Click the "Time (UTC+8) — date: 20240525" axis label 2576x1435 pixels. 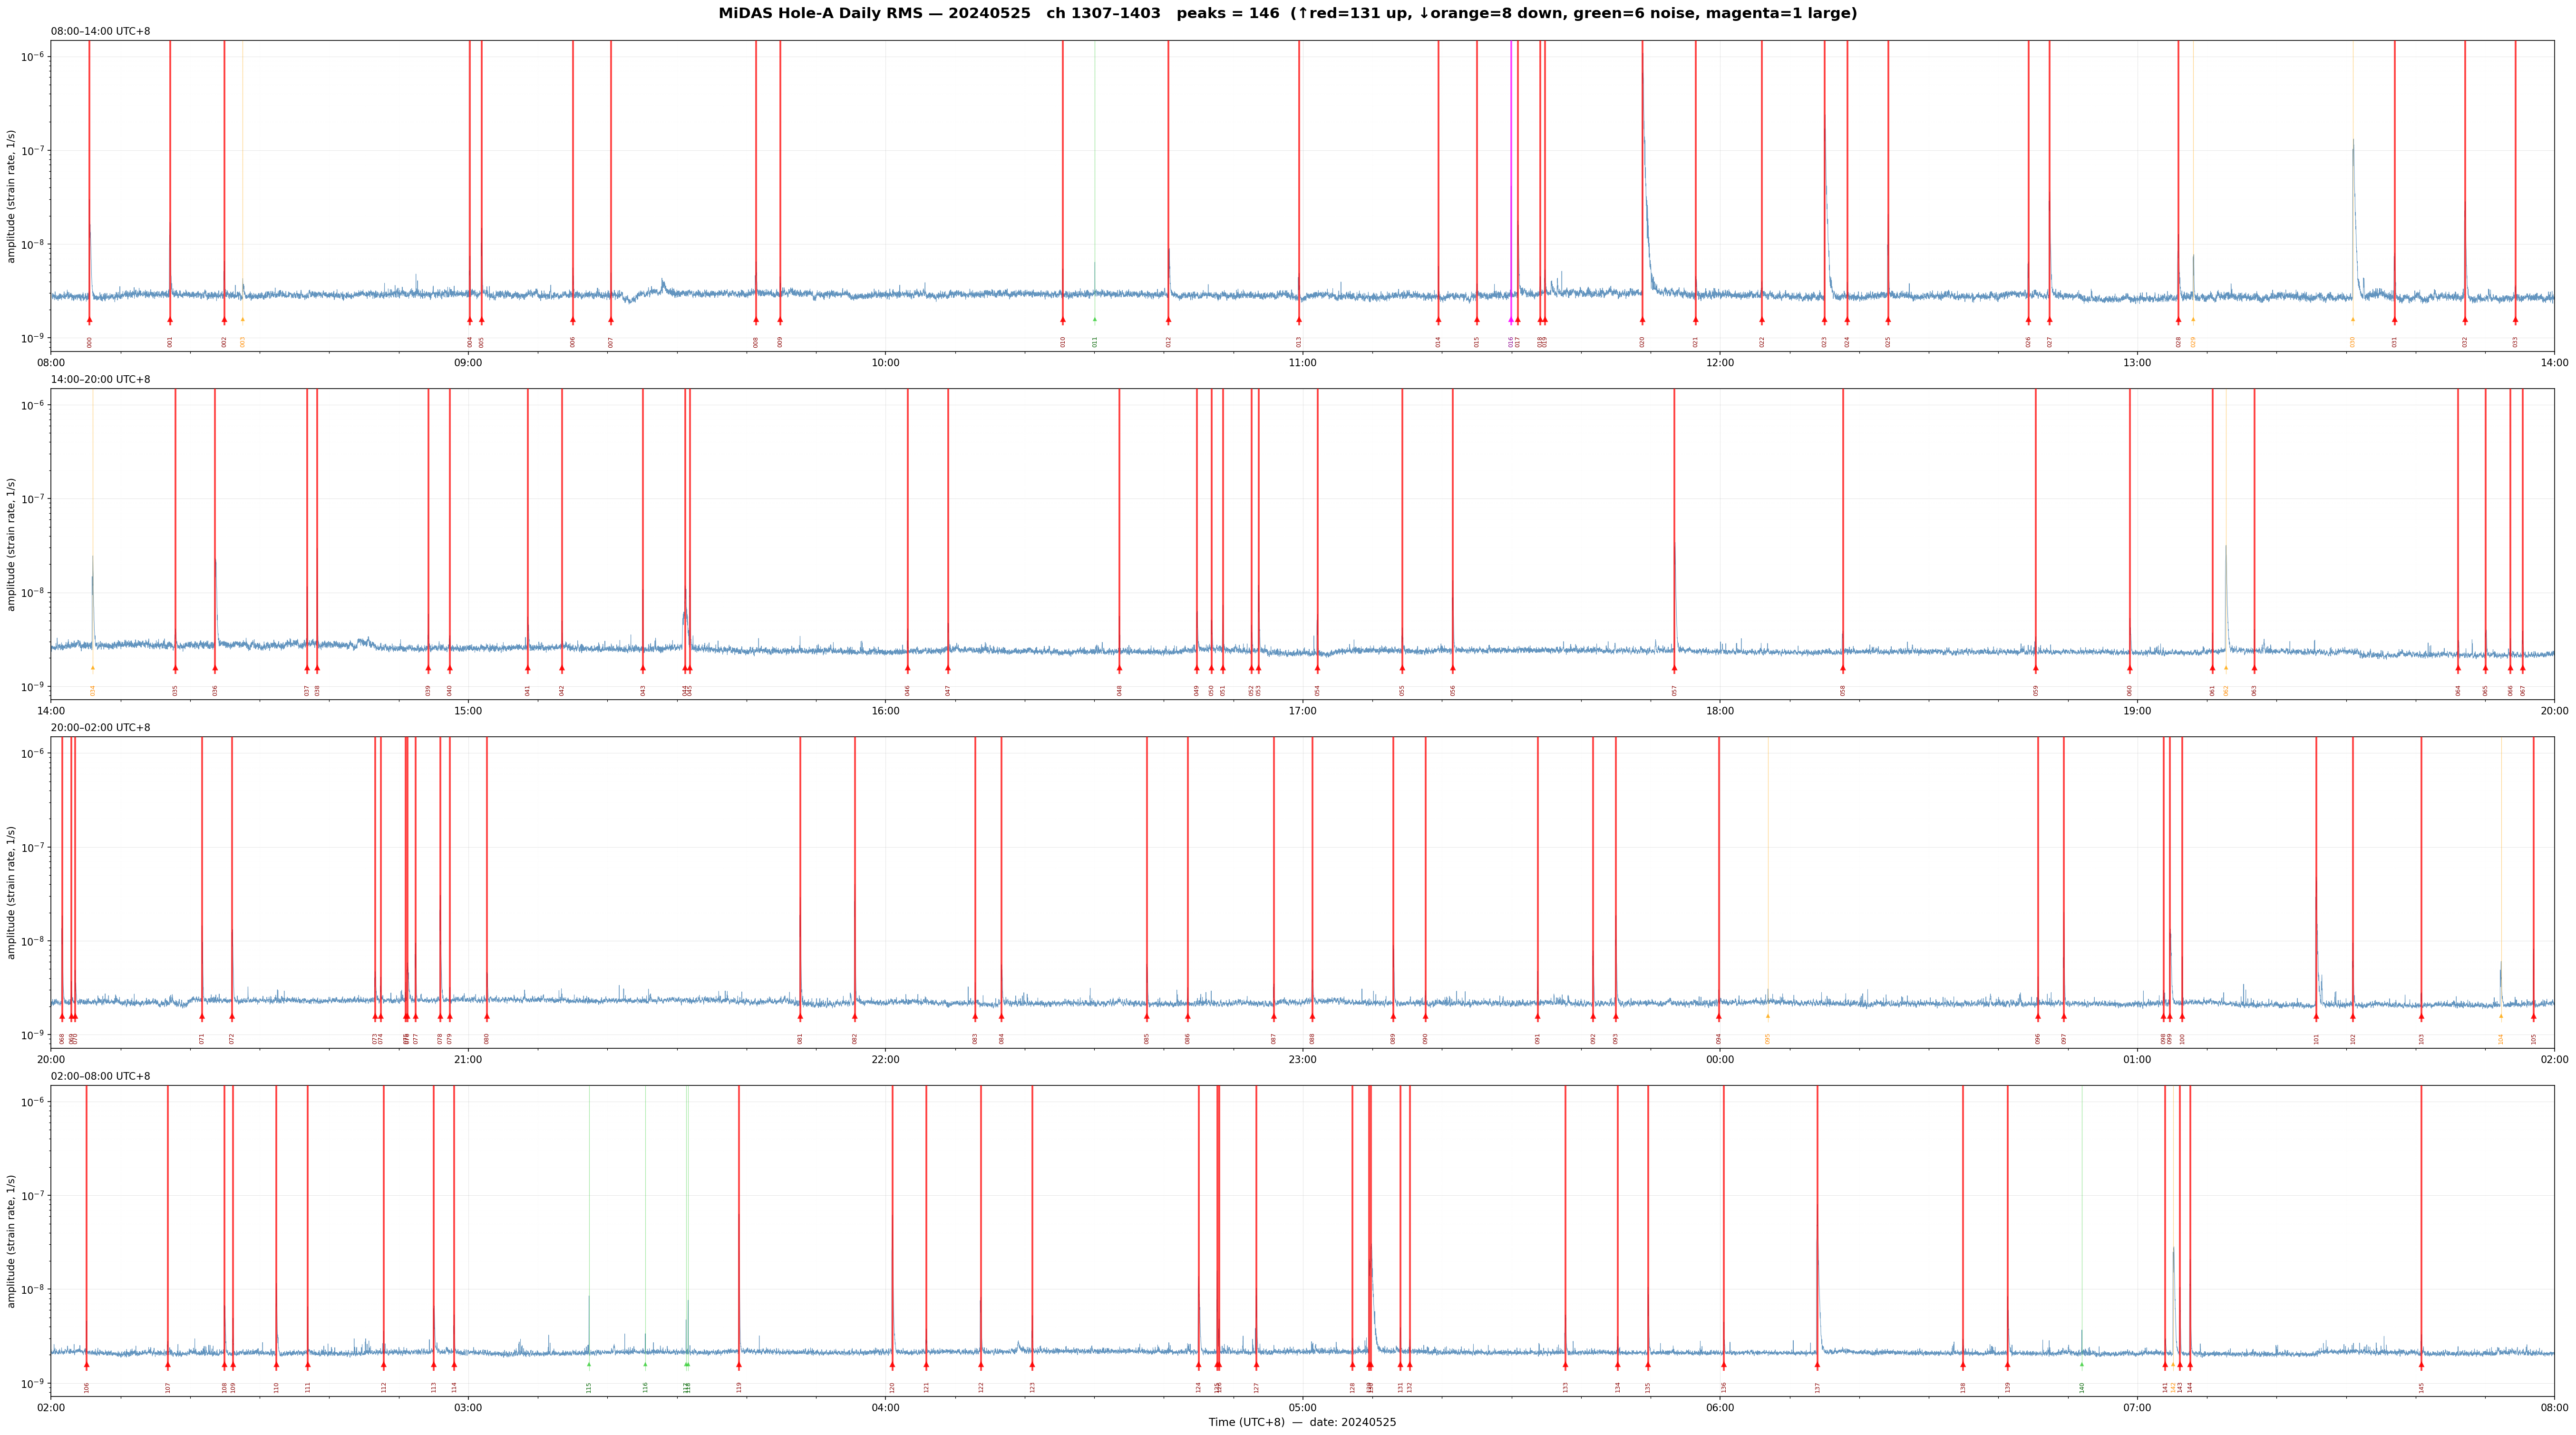(x=1302, y=1422)
